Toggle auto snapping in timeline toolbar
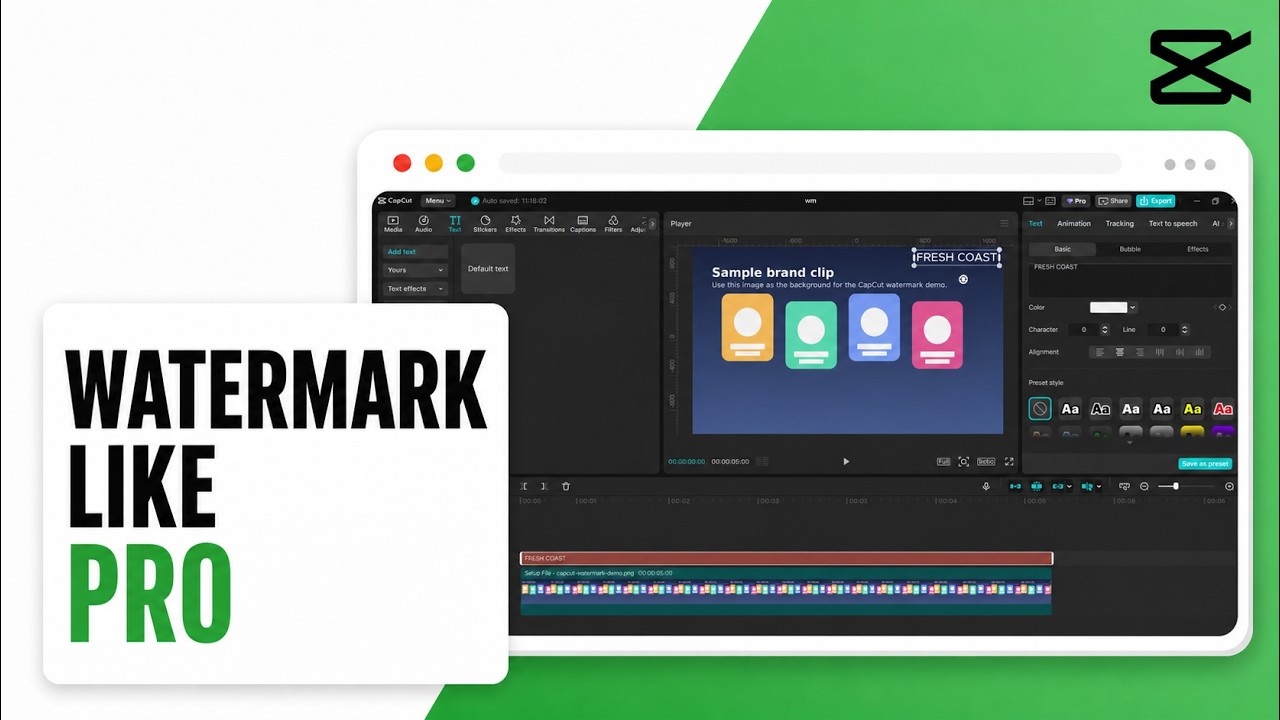1280x720 pixels. [1037, 486]
